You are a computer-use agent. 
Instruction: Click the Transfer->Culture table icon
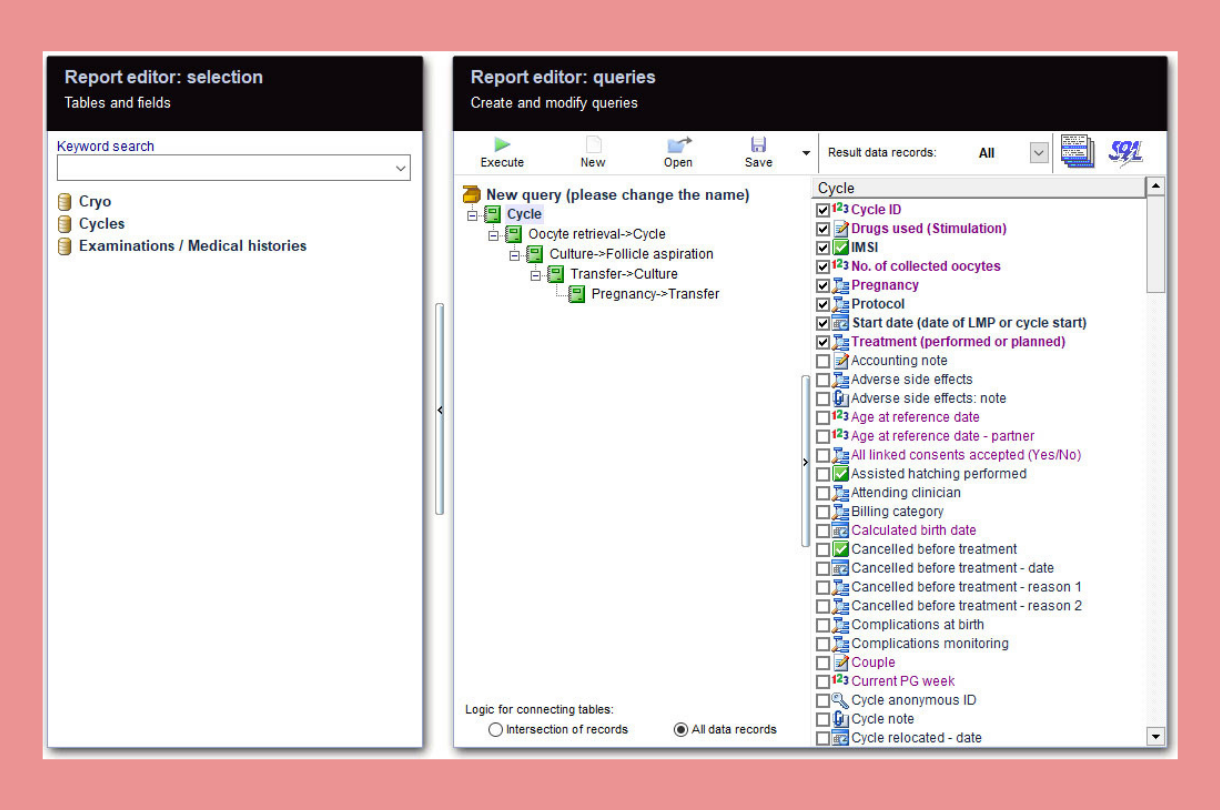(x=556, y=274)
